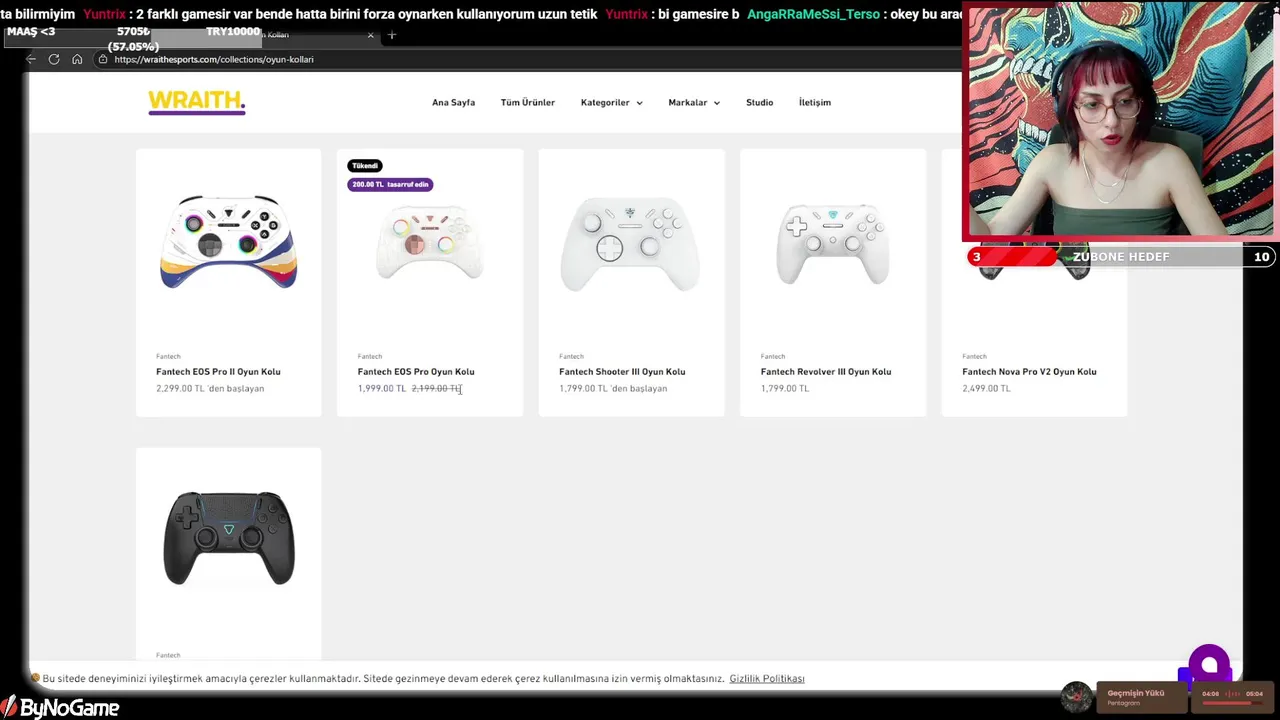Open the purple chat bubble widget

click(x=1209, y=665)
